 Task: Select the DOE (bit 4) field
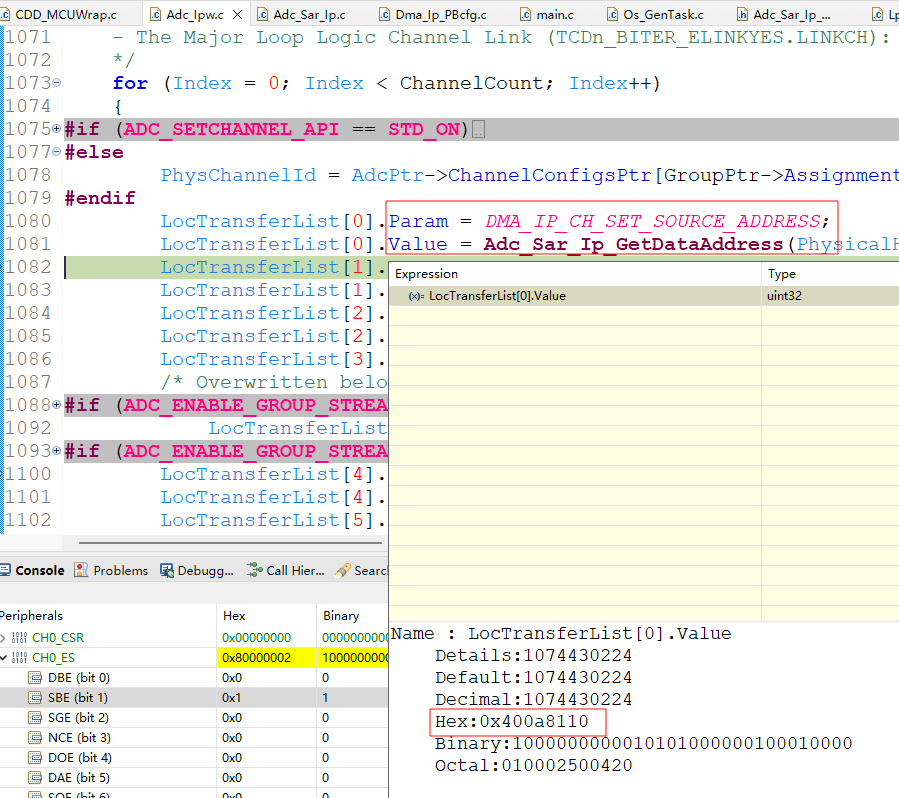(194, 758)
